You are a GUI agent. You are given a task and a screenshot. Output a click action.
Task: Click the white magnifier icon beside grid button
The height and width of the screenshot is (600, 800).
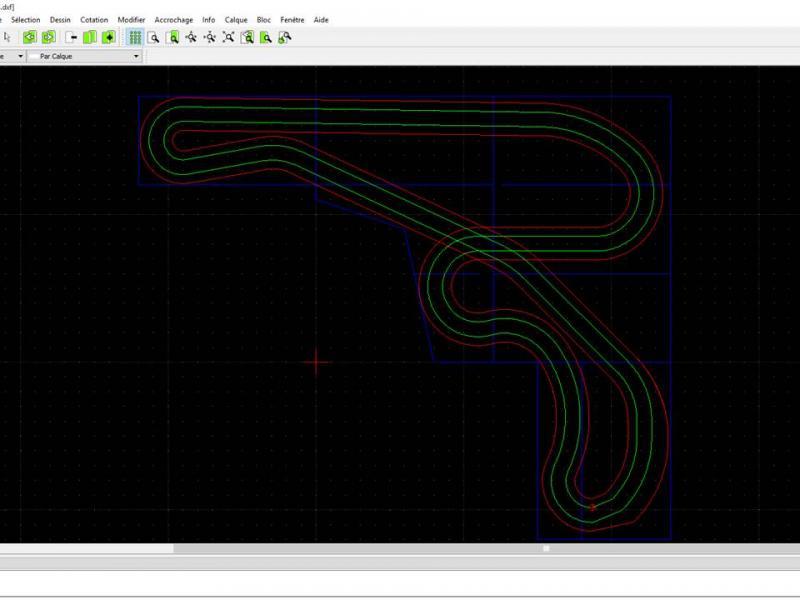(154, 37)
